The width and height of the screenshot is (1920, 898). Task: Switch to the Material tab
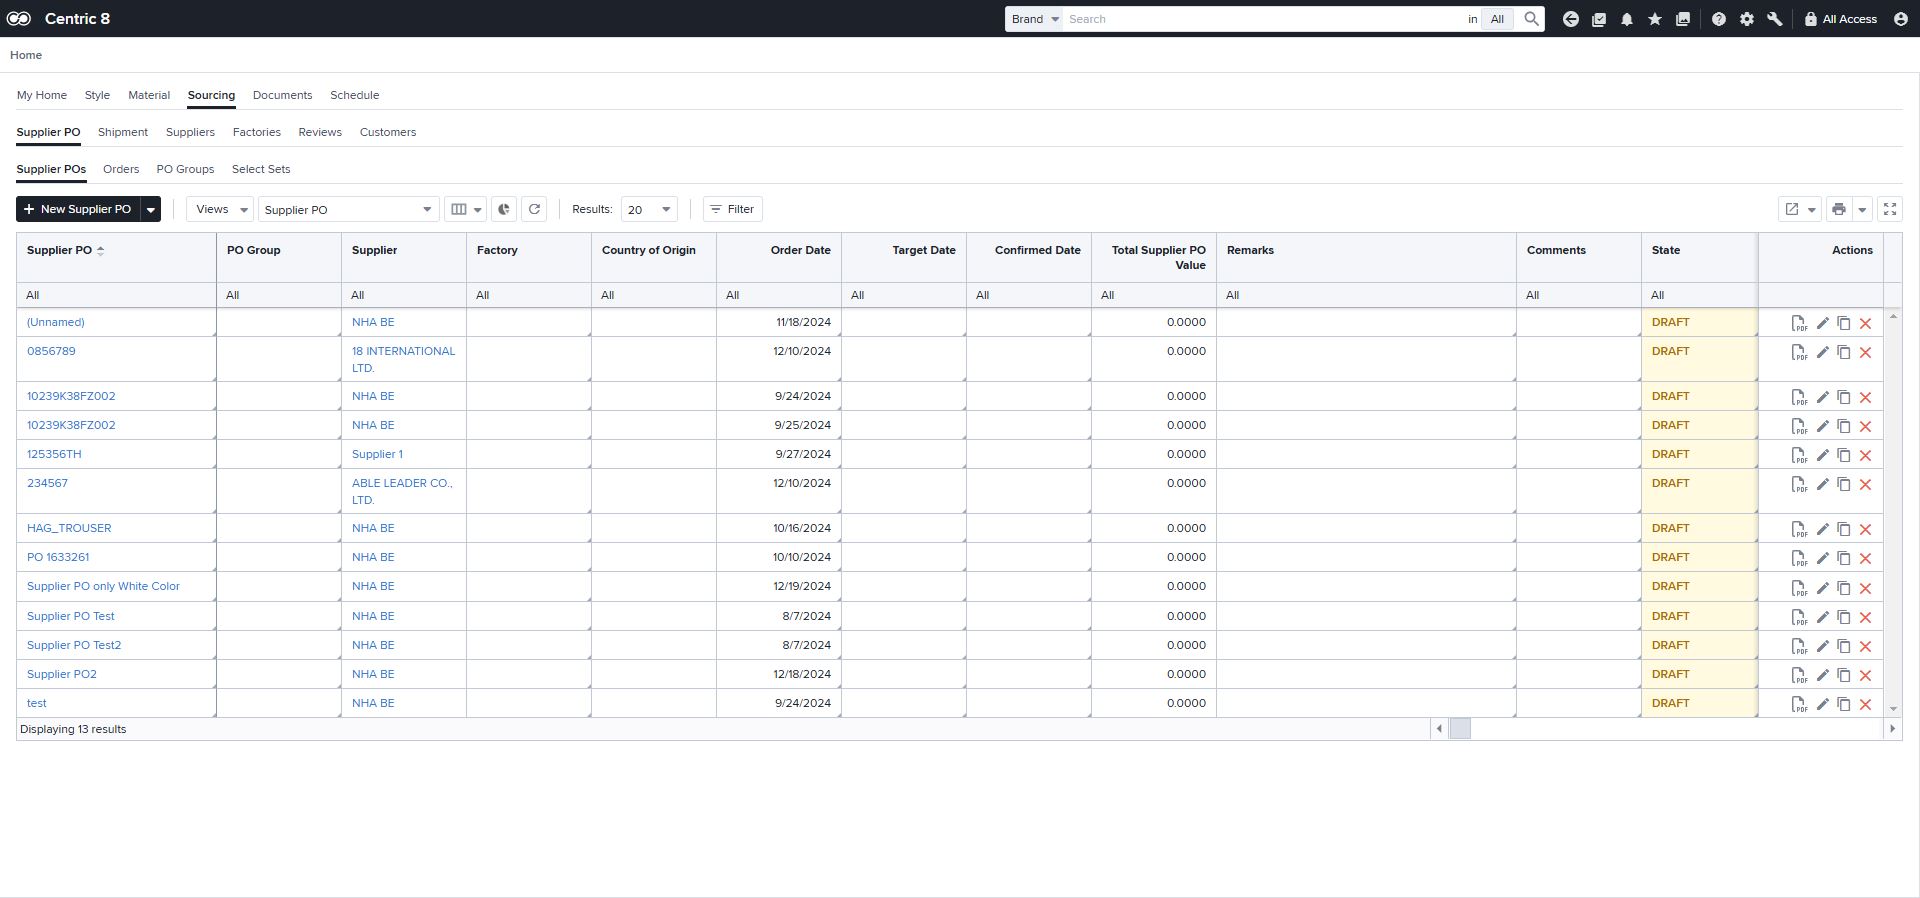point(149,95)
